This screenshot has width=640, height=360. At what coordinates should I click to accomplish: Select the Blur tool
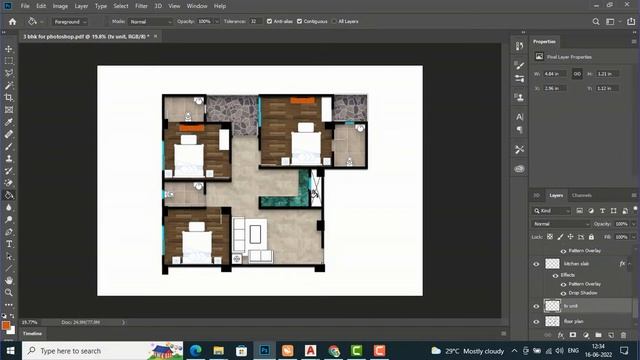point(9,207)
